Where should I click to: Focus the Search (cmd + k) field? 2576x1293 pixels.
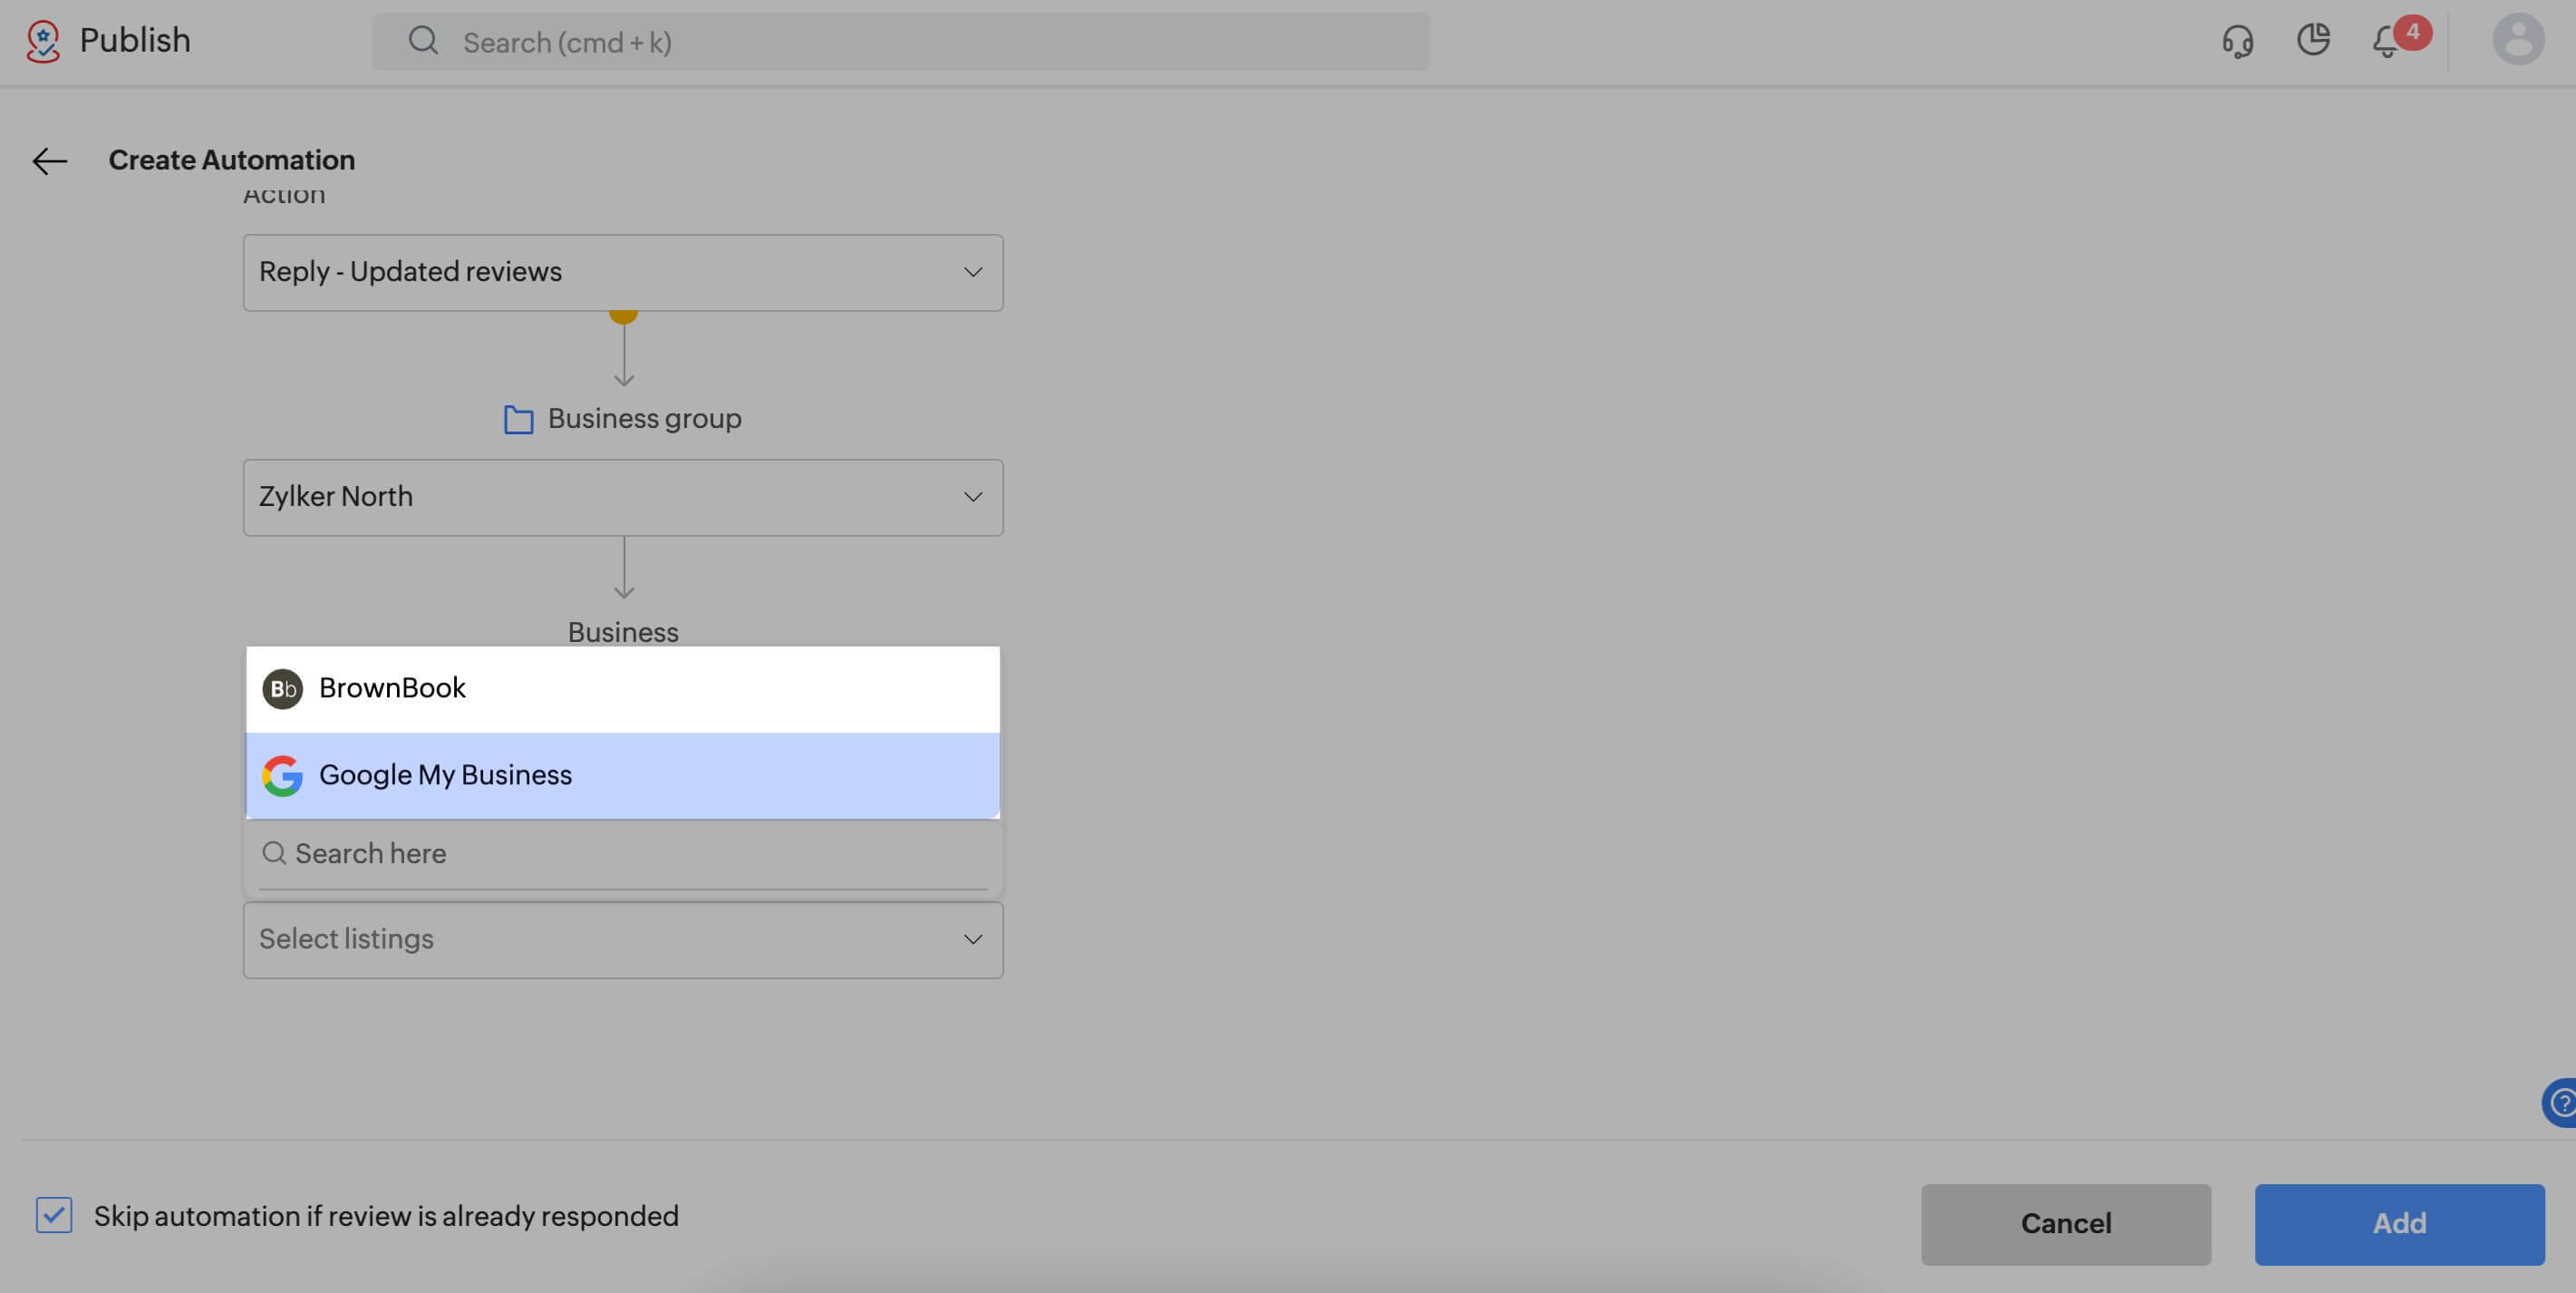tap(901, 41)
